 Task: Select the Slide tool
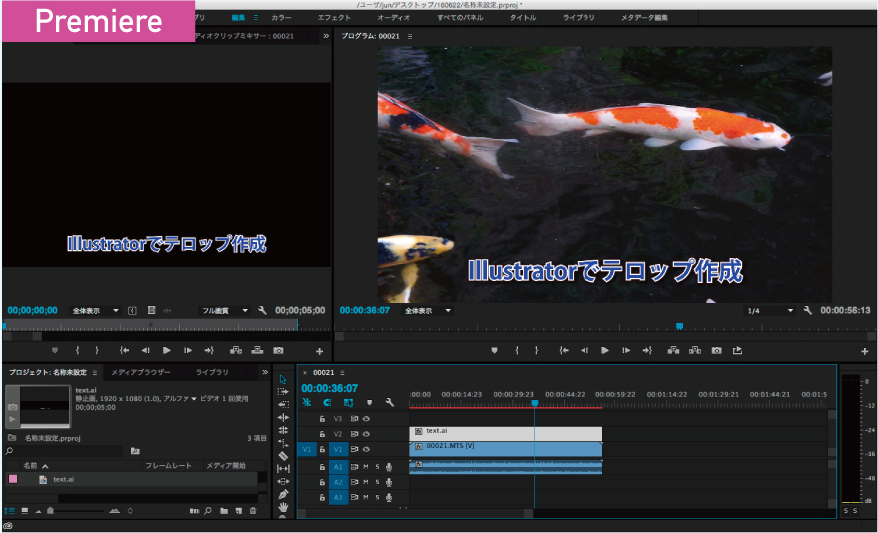[x=283, y=481]
